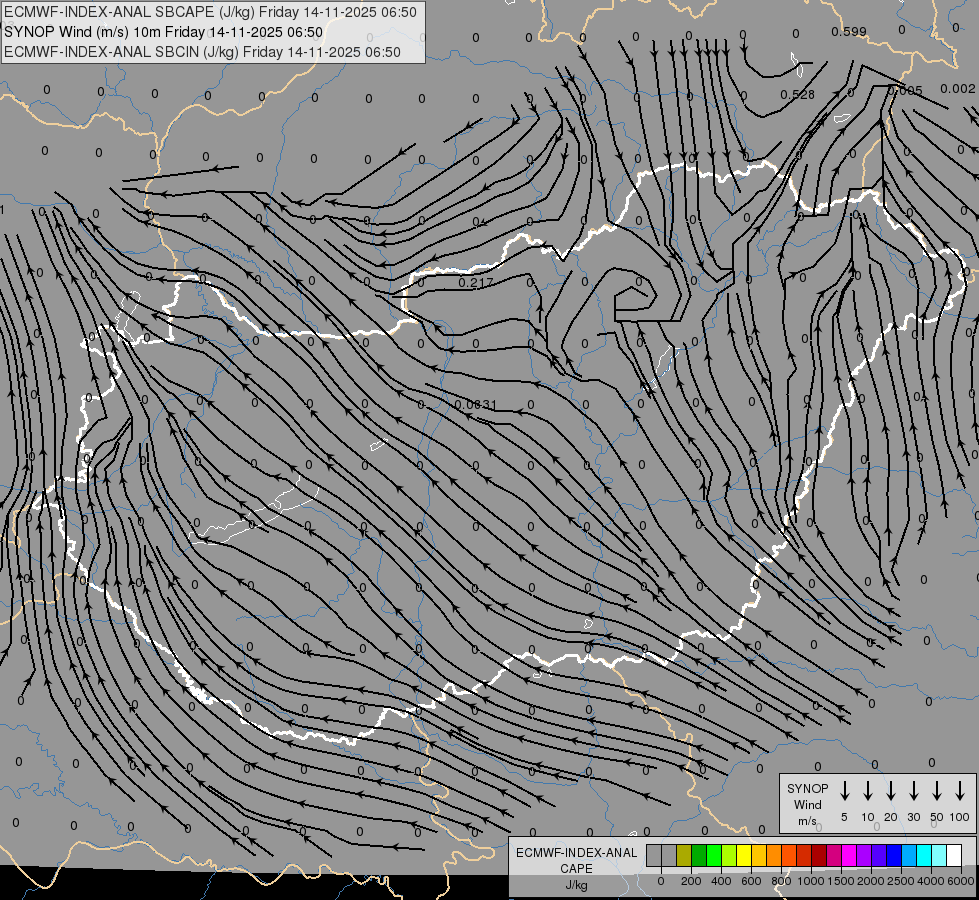Click the 4000 tick on CAPE scale
Viewport: 979px width, 900px height.
[x=931, y=881]
